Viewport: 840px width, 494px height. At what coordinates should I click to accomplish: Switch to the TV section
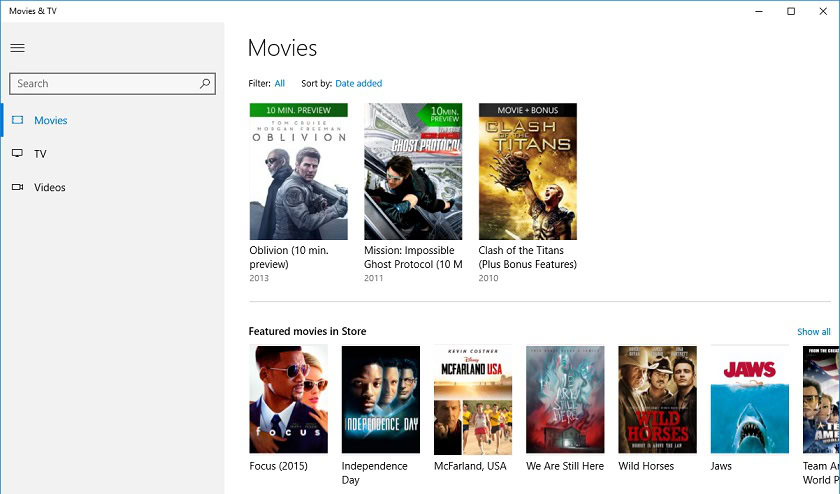click(x=40, y=154)
